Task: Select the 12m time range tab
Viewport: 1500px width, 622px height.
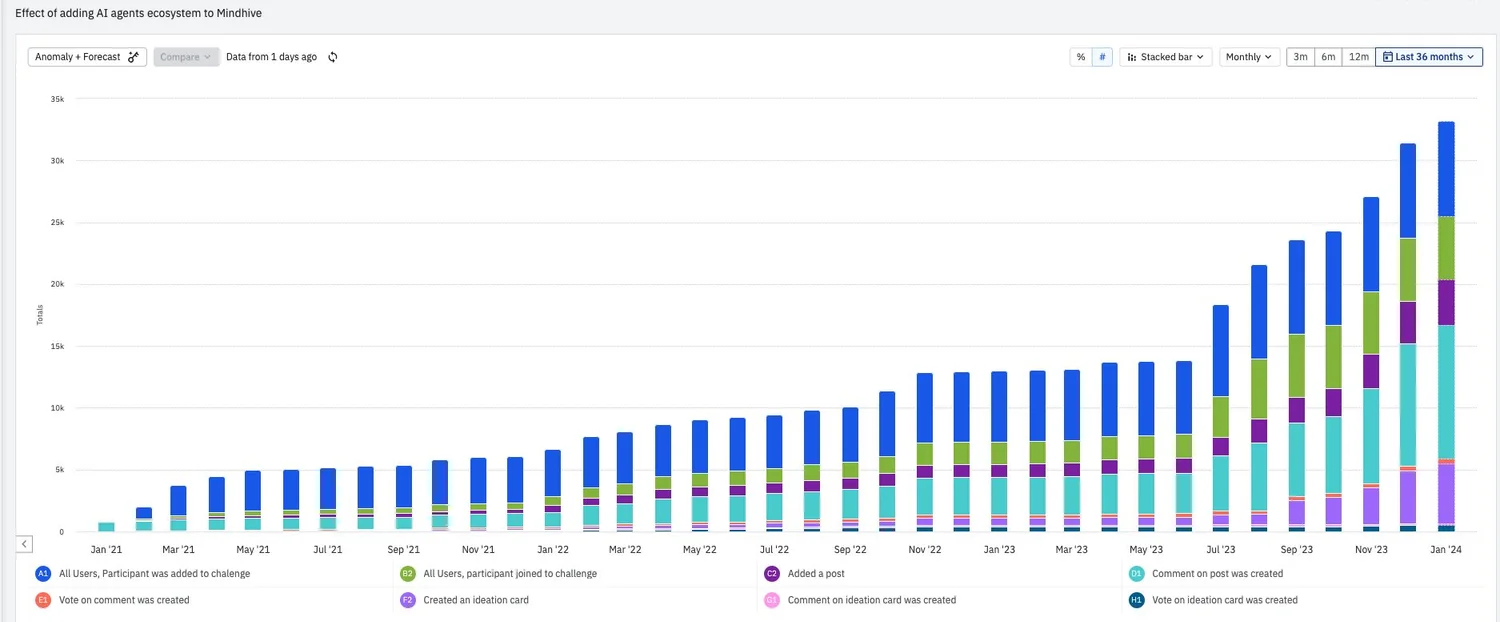Action: click(1358, 56)
